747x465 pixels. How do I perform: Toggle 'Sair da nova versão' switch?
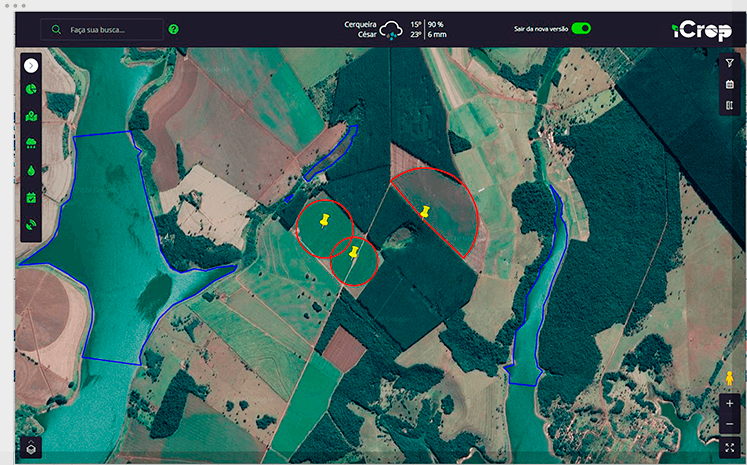581,28
